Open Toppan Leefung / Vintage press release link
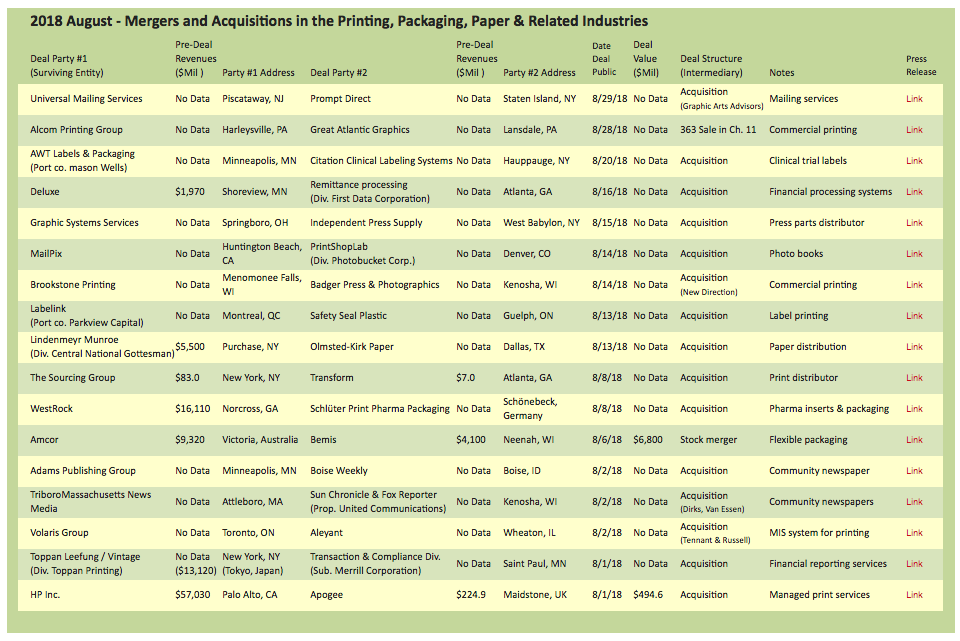This screenshot has width=960, height=641. 914,564
